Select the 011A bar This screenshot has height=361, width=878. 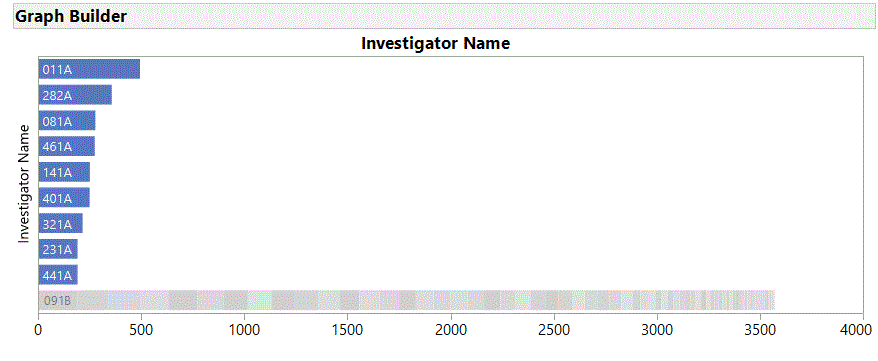tap(89, 69)
